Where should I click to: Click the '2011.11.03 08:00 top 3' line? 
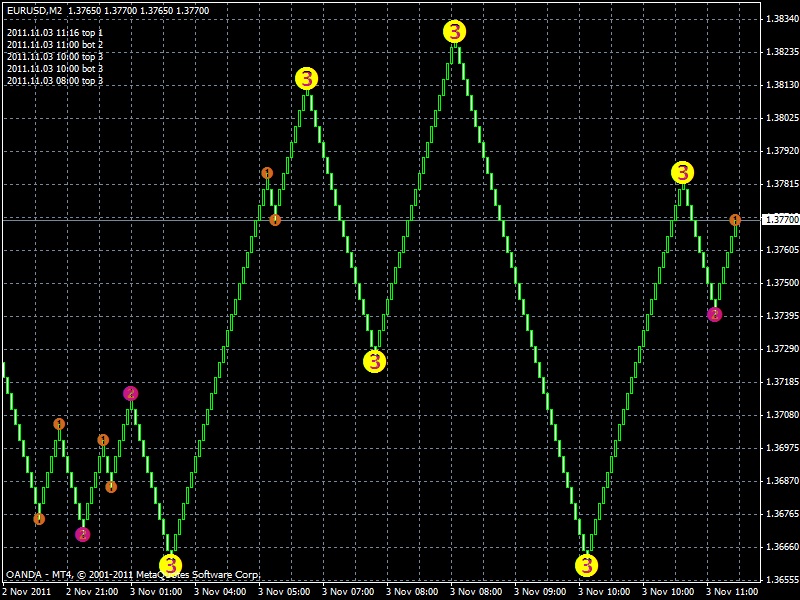[x=55, y=81]
